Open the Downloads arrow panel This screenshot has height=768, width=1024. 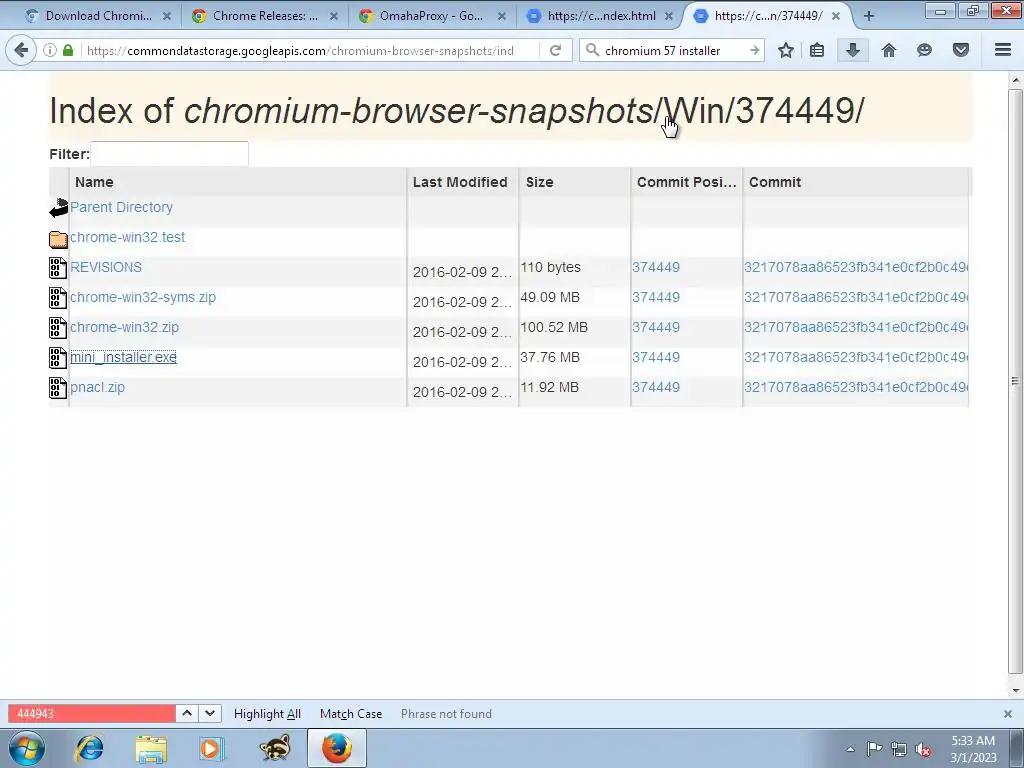pyautogui.click(x=852, y=50)
